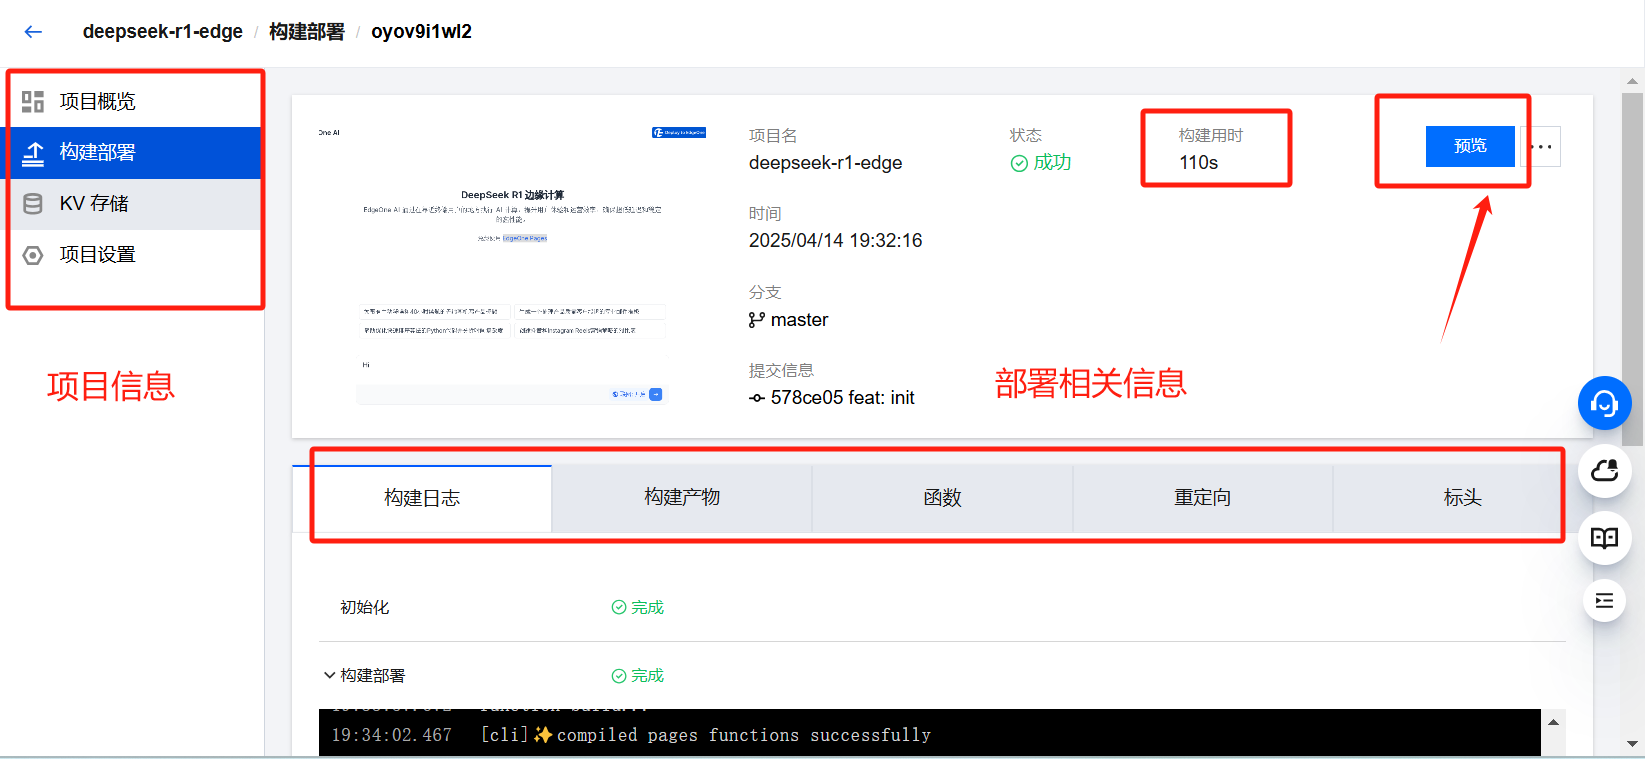Collapse the 构建部署 log section
The height and width of the screenshot is (759, 1645).
point(329,675)
